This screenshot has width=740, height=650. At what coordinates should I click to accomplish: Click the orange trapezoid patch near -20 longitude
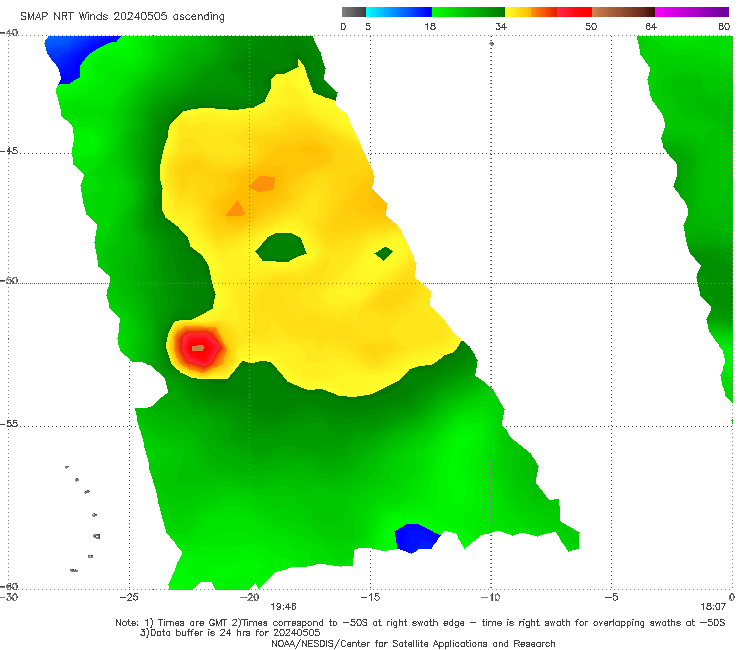click(263, 184)
